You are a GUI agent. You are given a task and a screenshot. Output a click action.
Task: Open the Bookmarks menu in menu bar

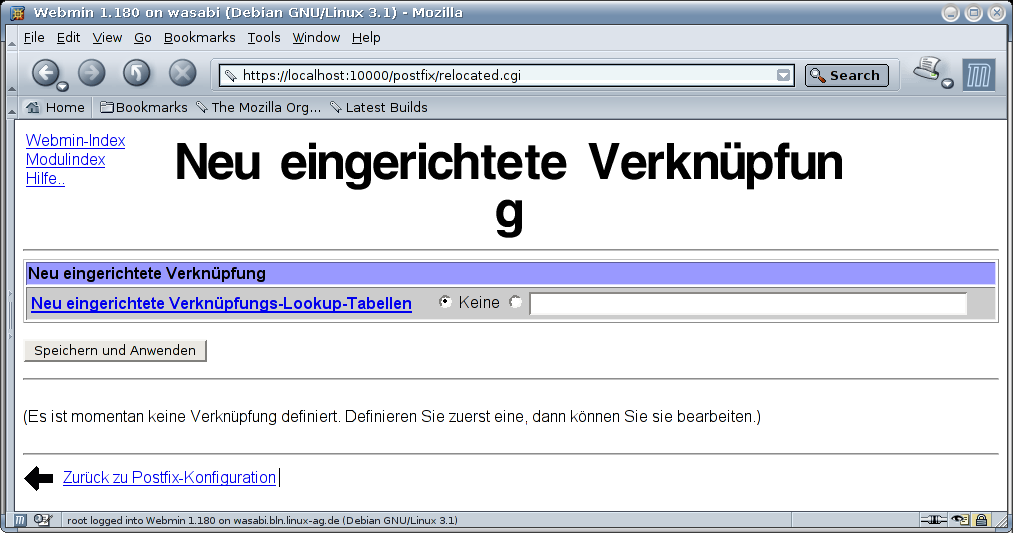point(200,37)
